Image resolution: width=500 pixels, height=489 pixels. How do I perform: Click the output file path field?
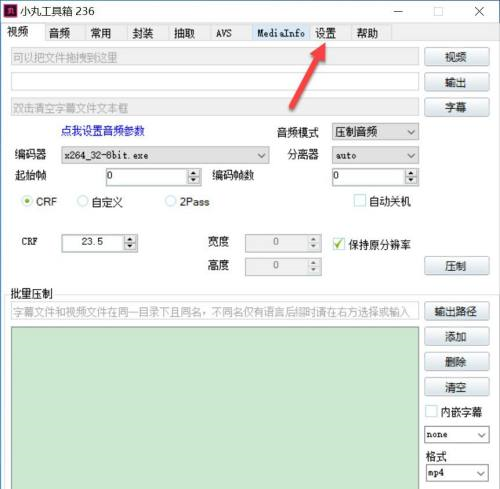click(x=215, y=82)
